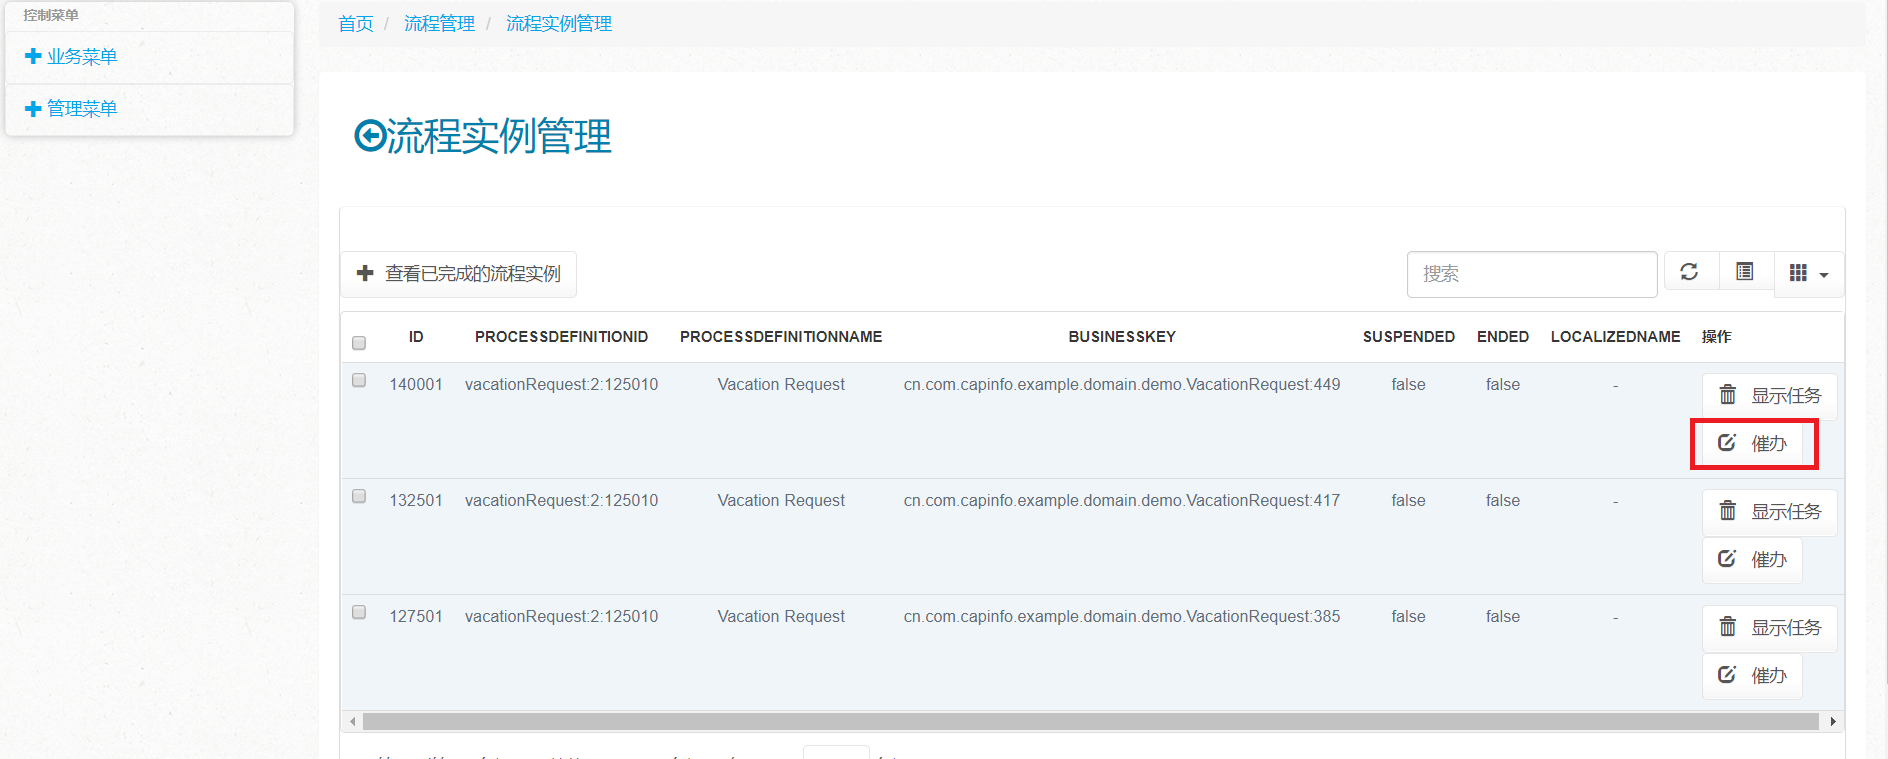Click Vacation Request name in row 132501

(x=781, y=501)
